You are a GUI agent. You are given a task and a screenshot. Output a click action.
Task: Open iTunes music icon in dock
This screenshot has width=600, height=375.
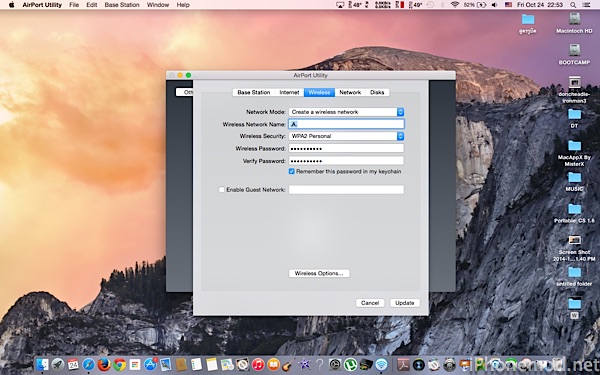(x=258, y=365)
